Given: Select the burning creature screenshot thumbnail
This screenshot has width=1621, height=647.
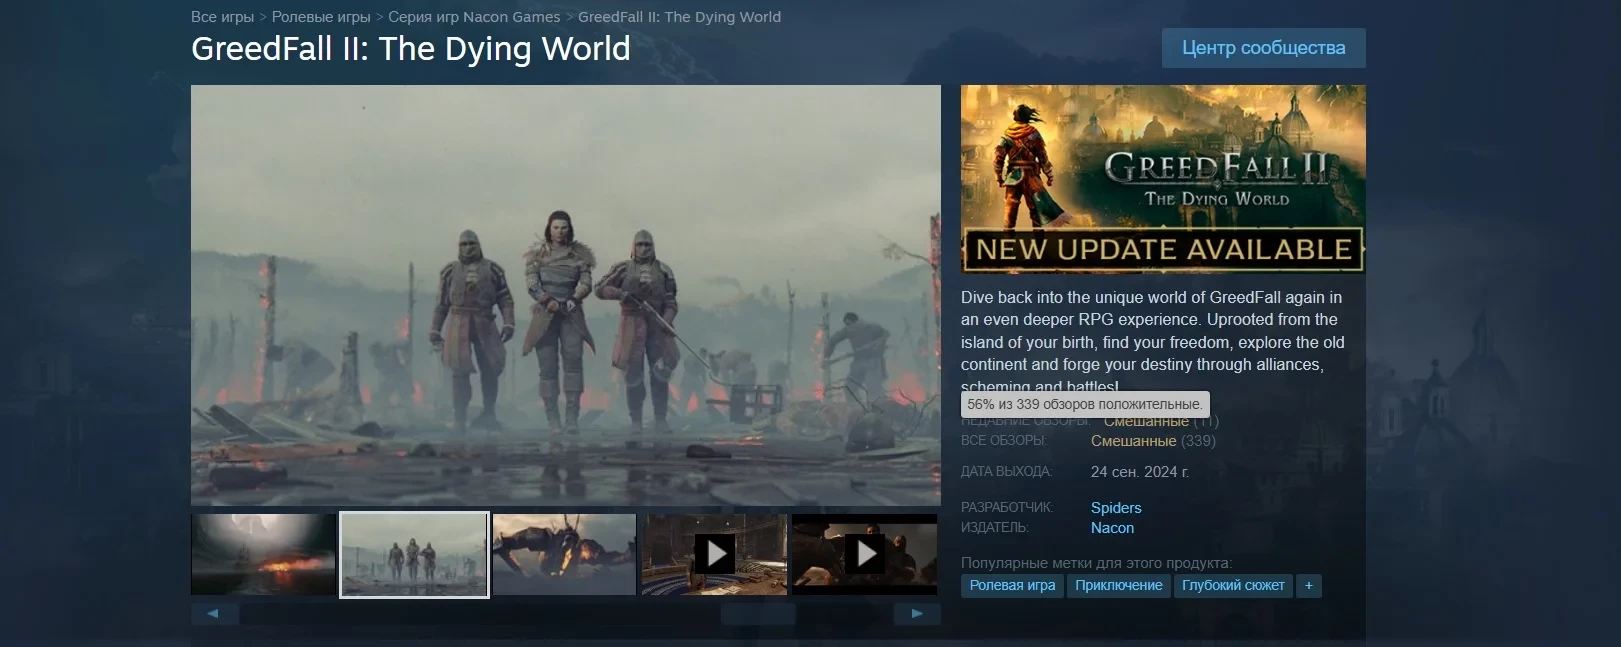Looking at the screenshot, I should pos(564,554).
